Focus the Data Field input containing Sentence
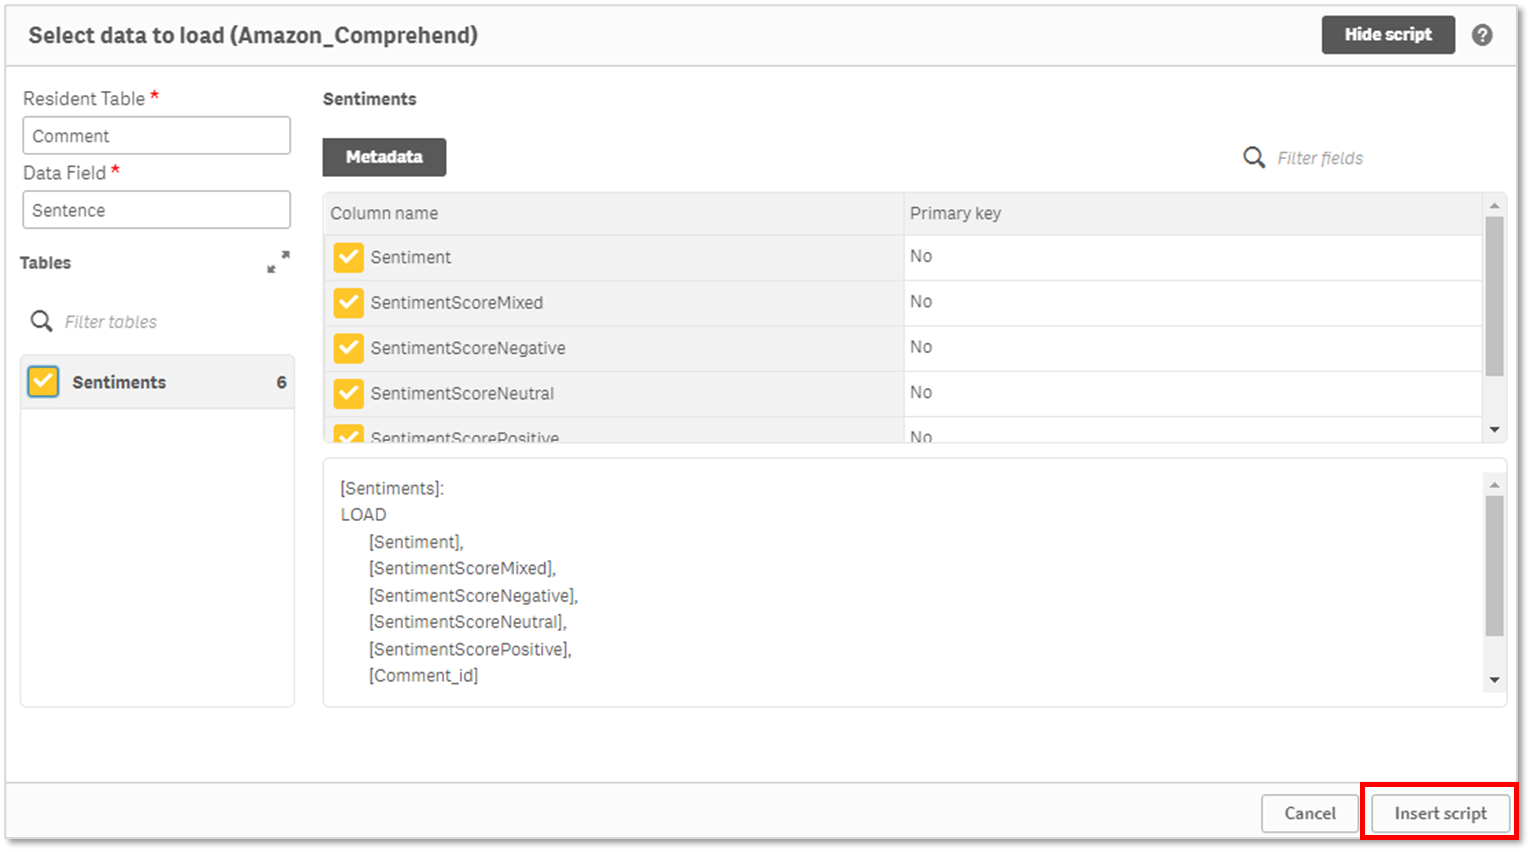The height and width of the screenshot is (852, 1531). [157, 210]
